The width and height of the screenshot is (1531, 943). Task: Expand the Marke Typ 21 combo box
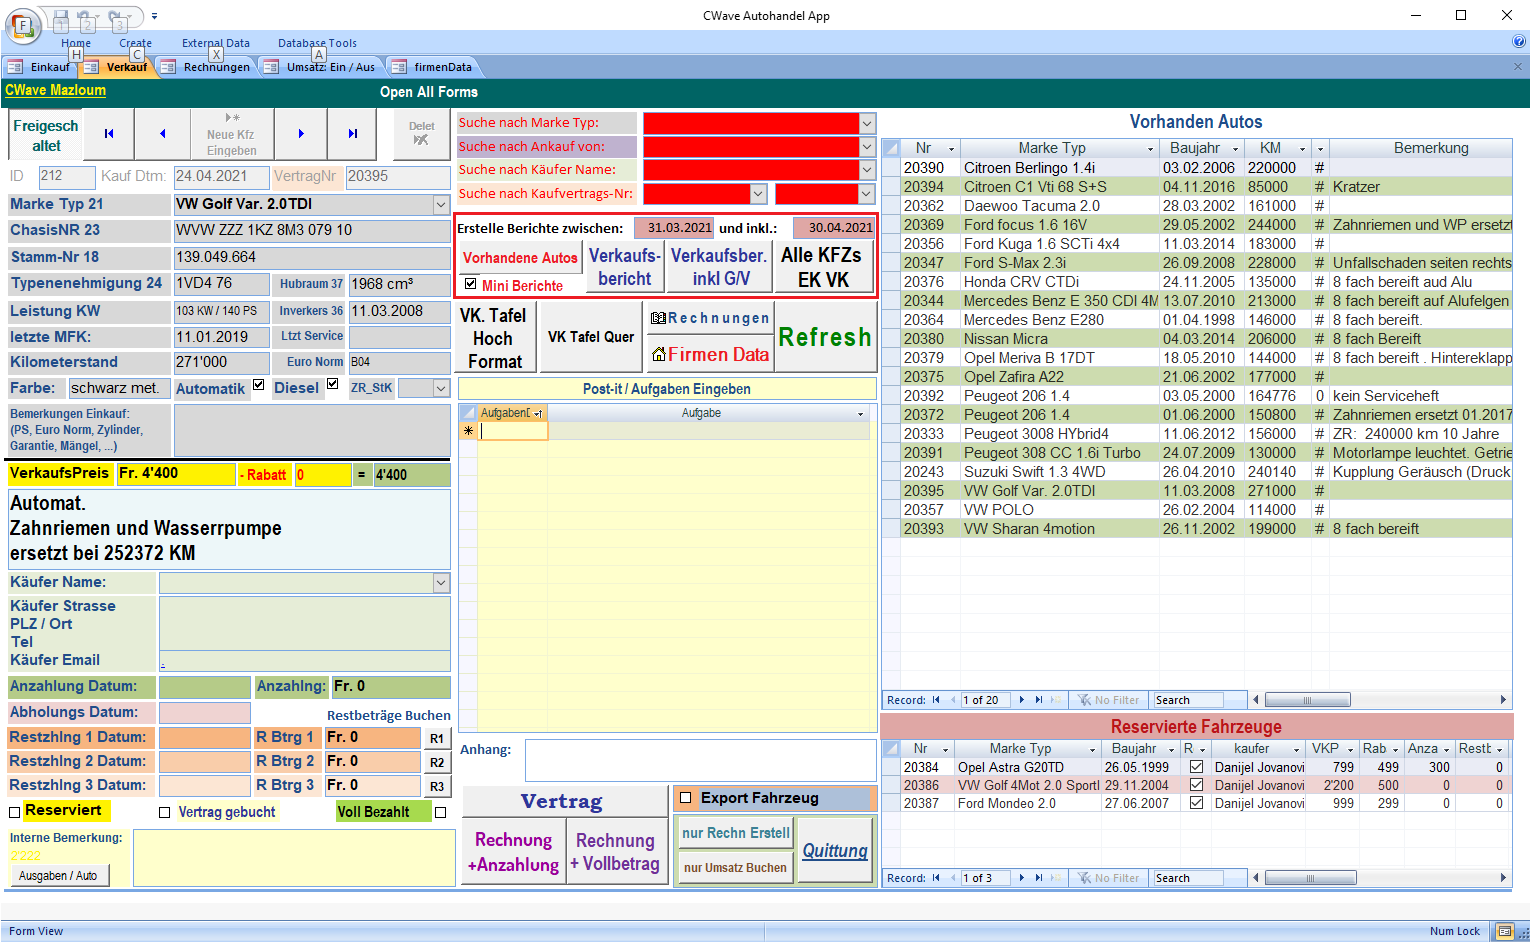(441, 204)
